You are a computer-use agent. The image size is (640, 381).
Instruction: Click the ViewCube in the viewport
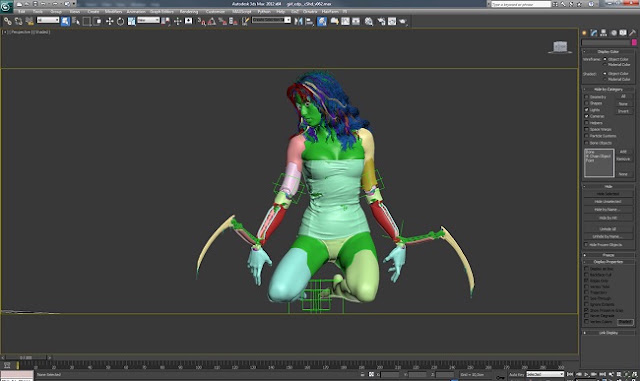click(x=560, y=47)
